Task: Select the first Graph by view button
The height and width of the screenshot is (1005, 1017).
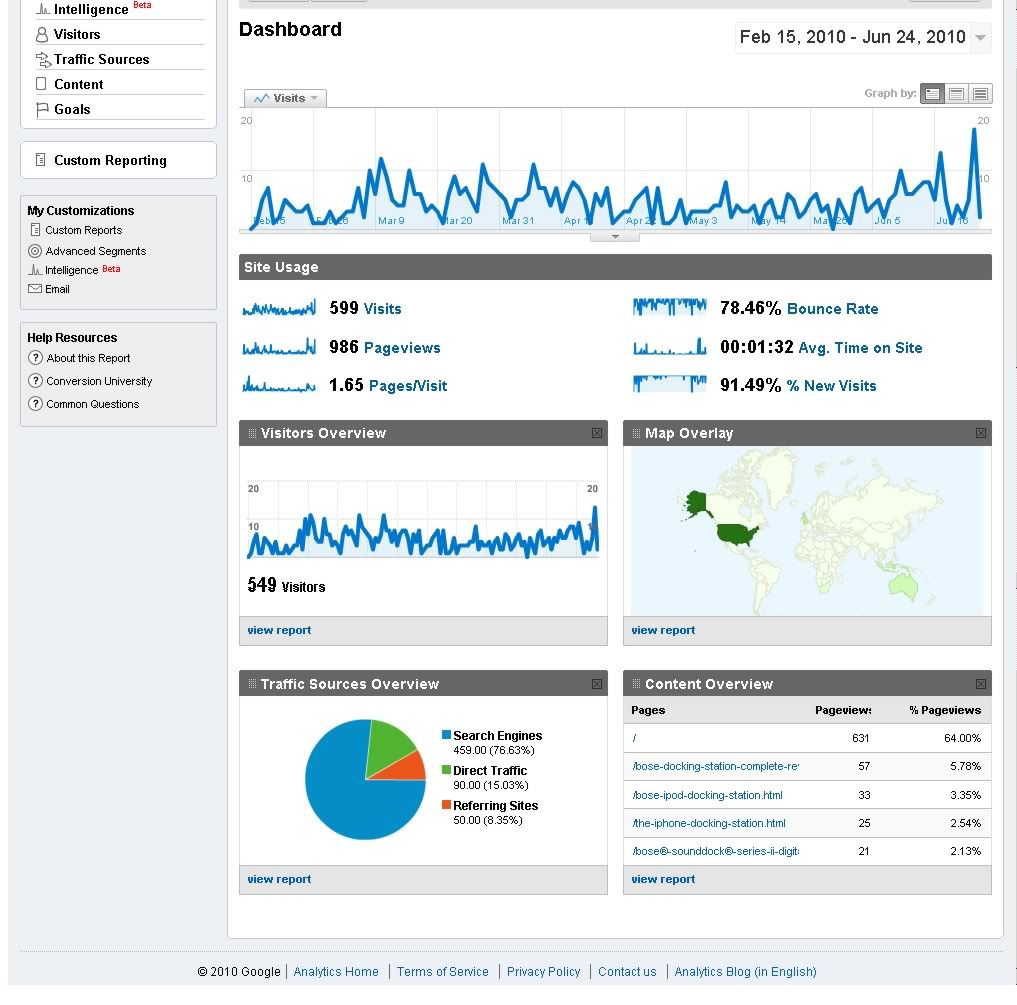Action: pyautogui.click(x=932, y=94)
